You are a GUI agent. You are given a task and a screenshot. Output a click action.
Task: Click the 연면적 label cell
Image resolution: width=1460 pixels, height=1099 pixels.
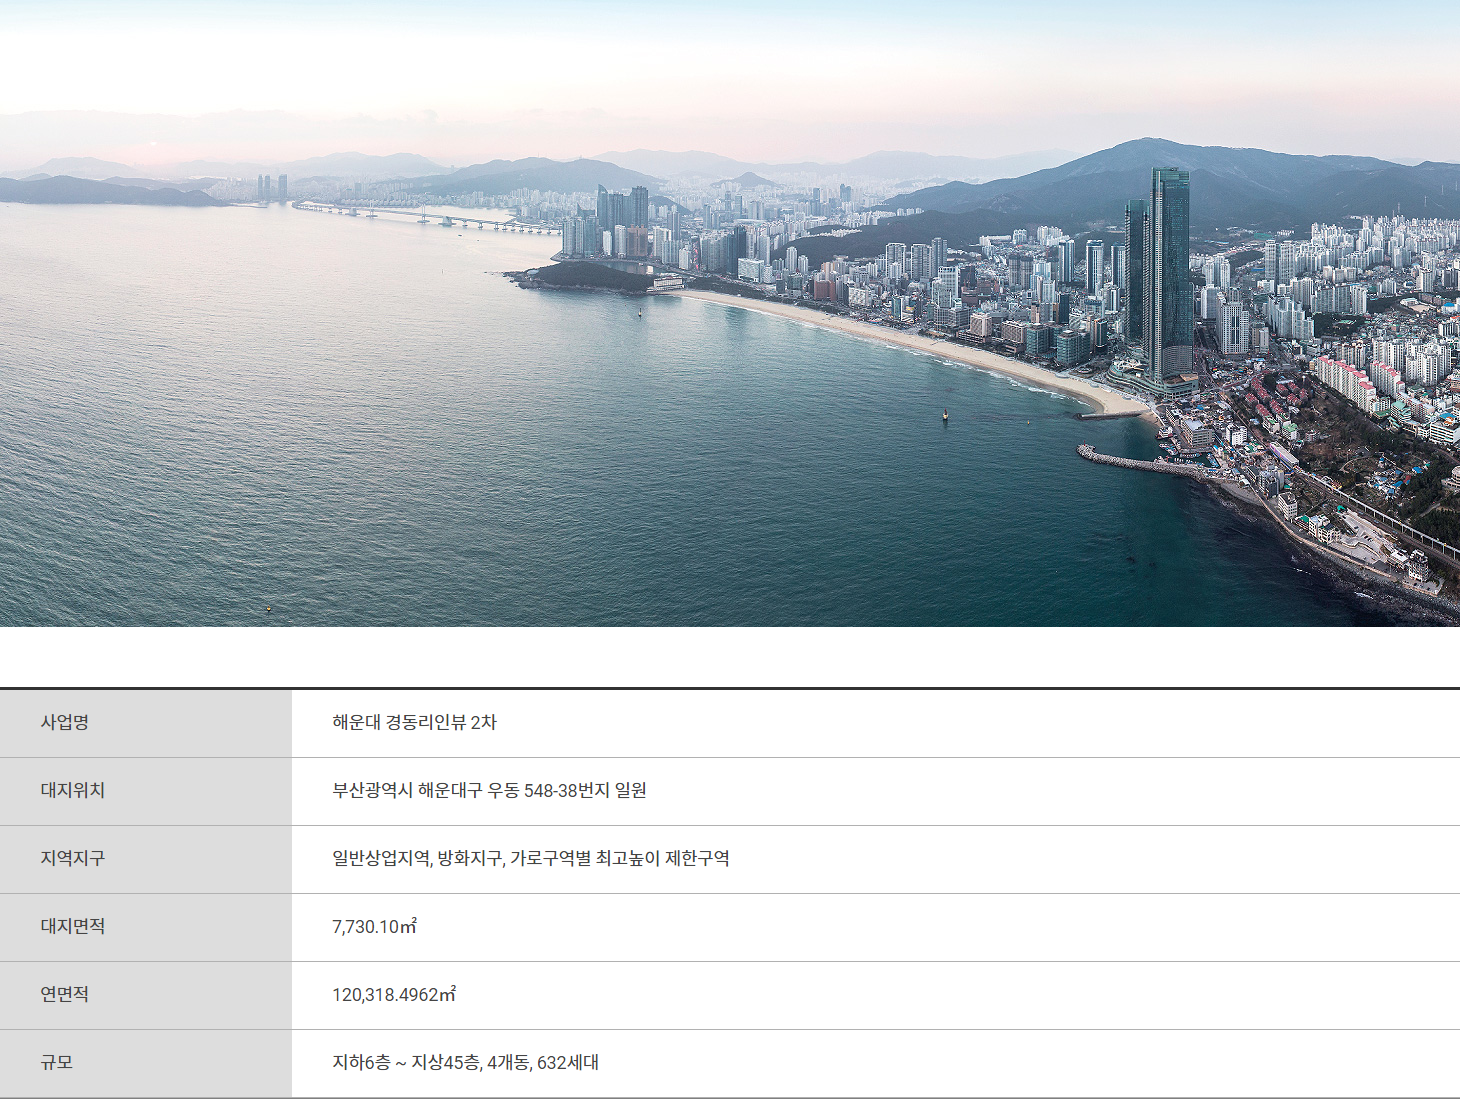146,995
